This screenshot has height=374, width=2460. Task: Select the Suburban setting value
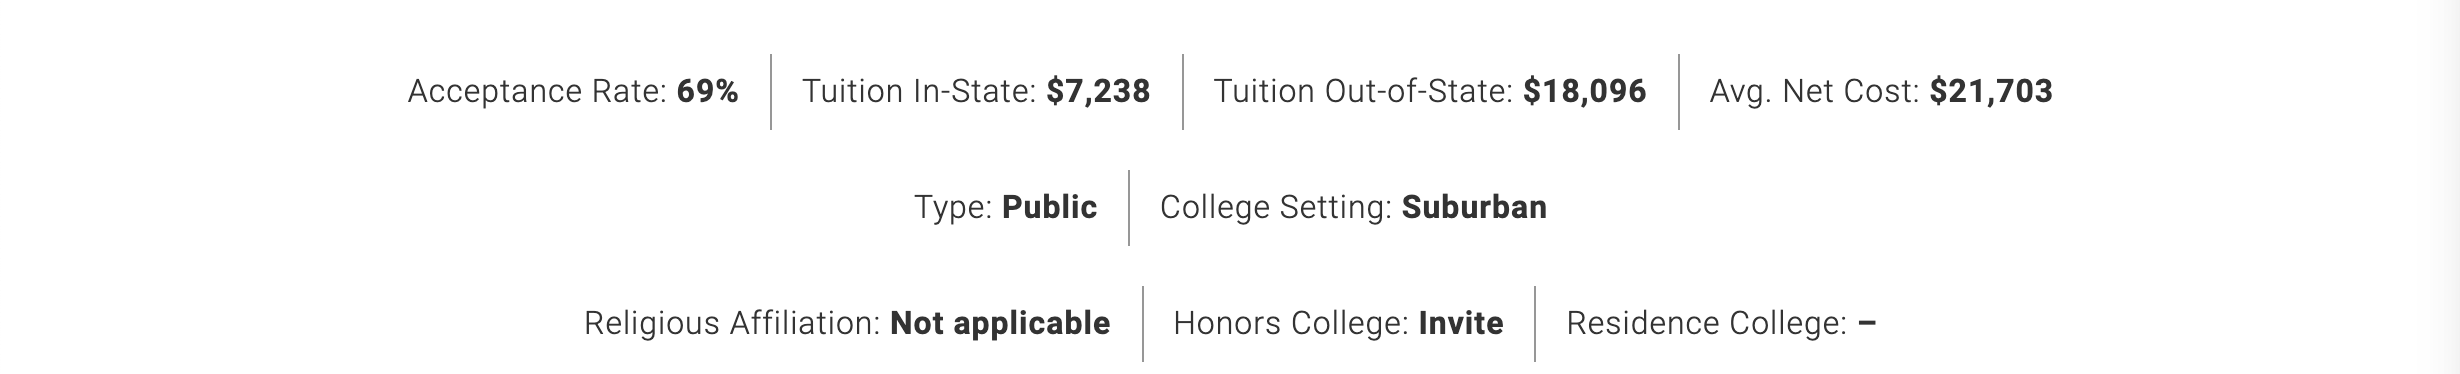coord(1474,208)
